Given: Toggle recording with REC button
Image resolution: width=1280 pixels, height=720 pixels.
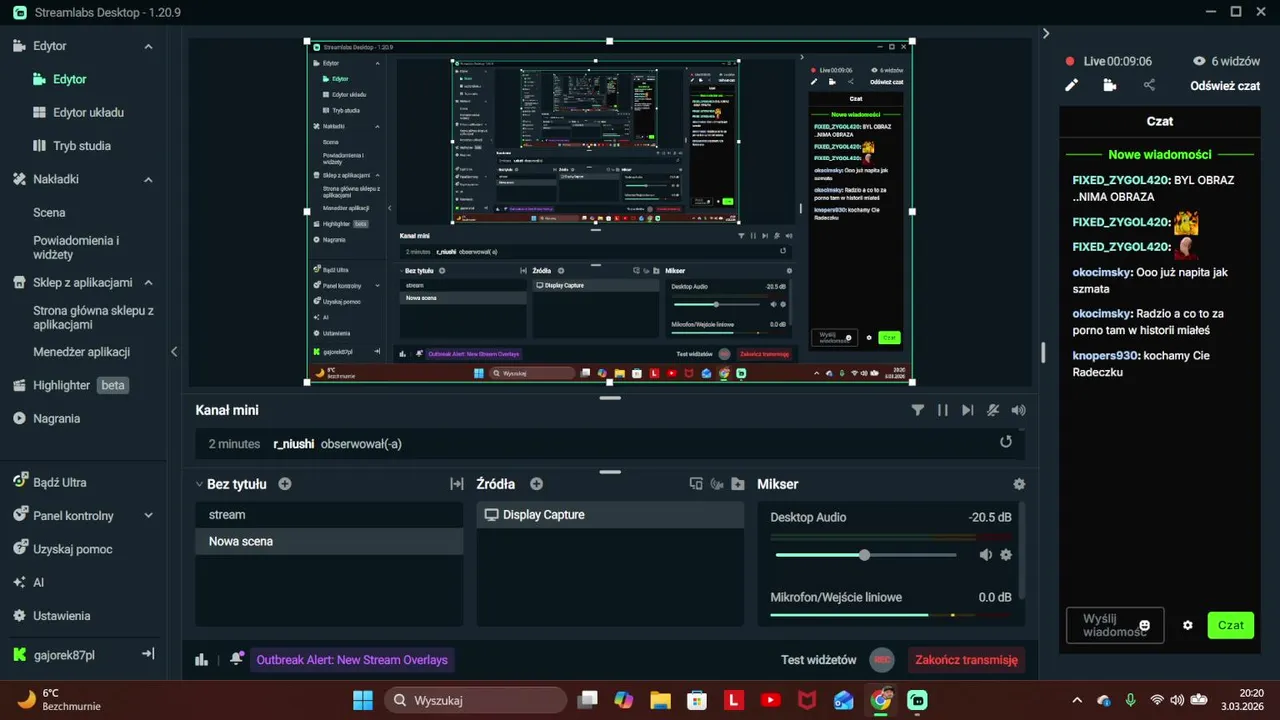Looking at the screenshot, I should (882, 660).
